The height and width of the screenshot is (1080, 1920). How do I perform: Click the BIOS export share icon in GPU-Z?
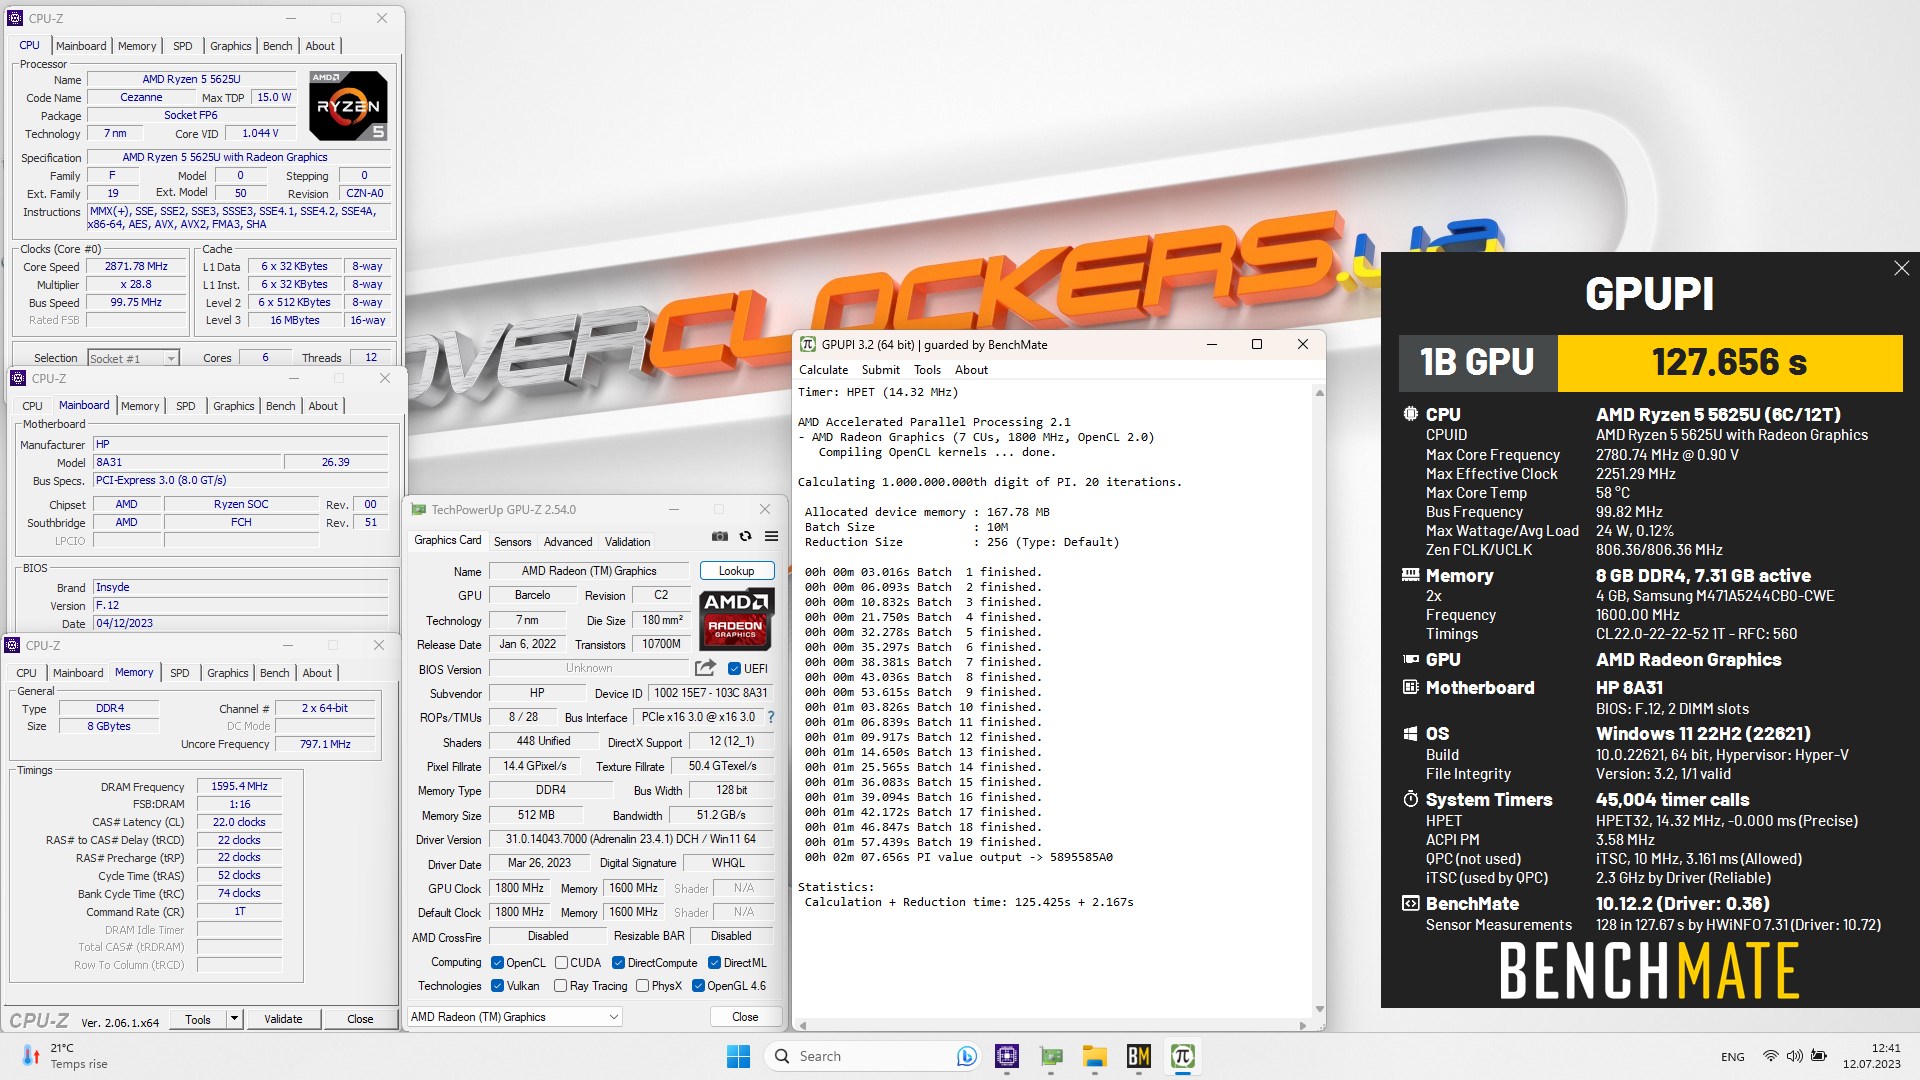point(706,668)
